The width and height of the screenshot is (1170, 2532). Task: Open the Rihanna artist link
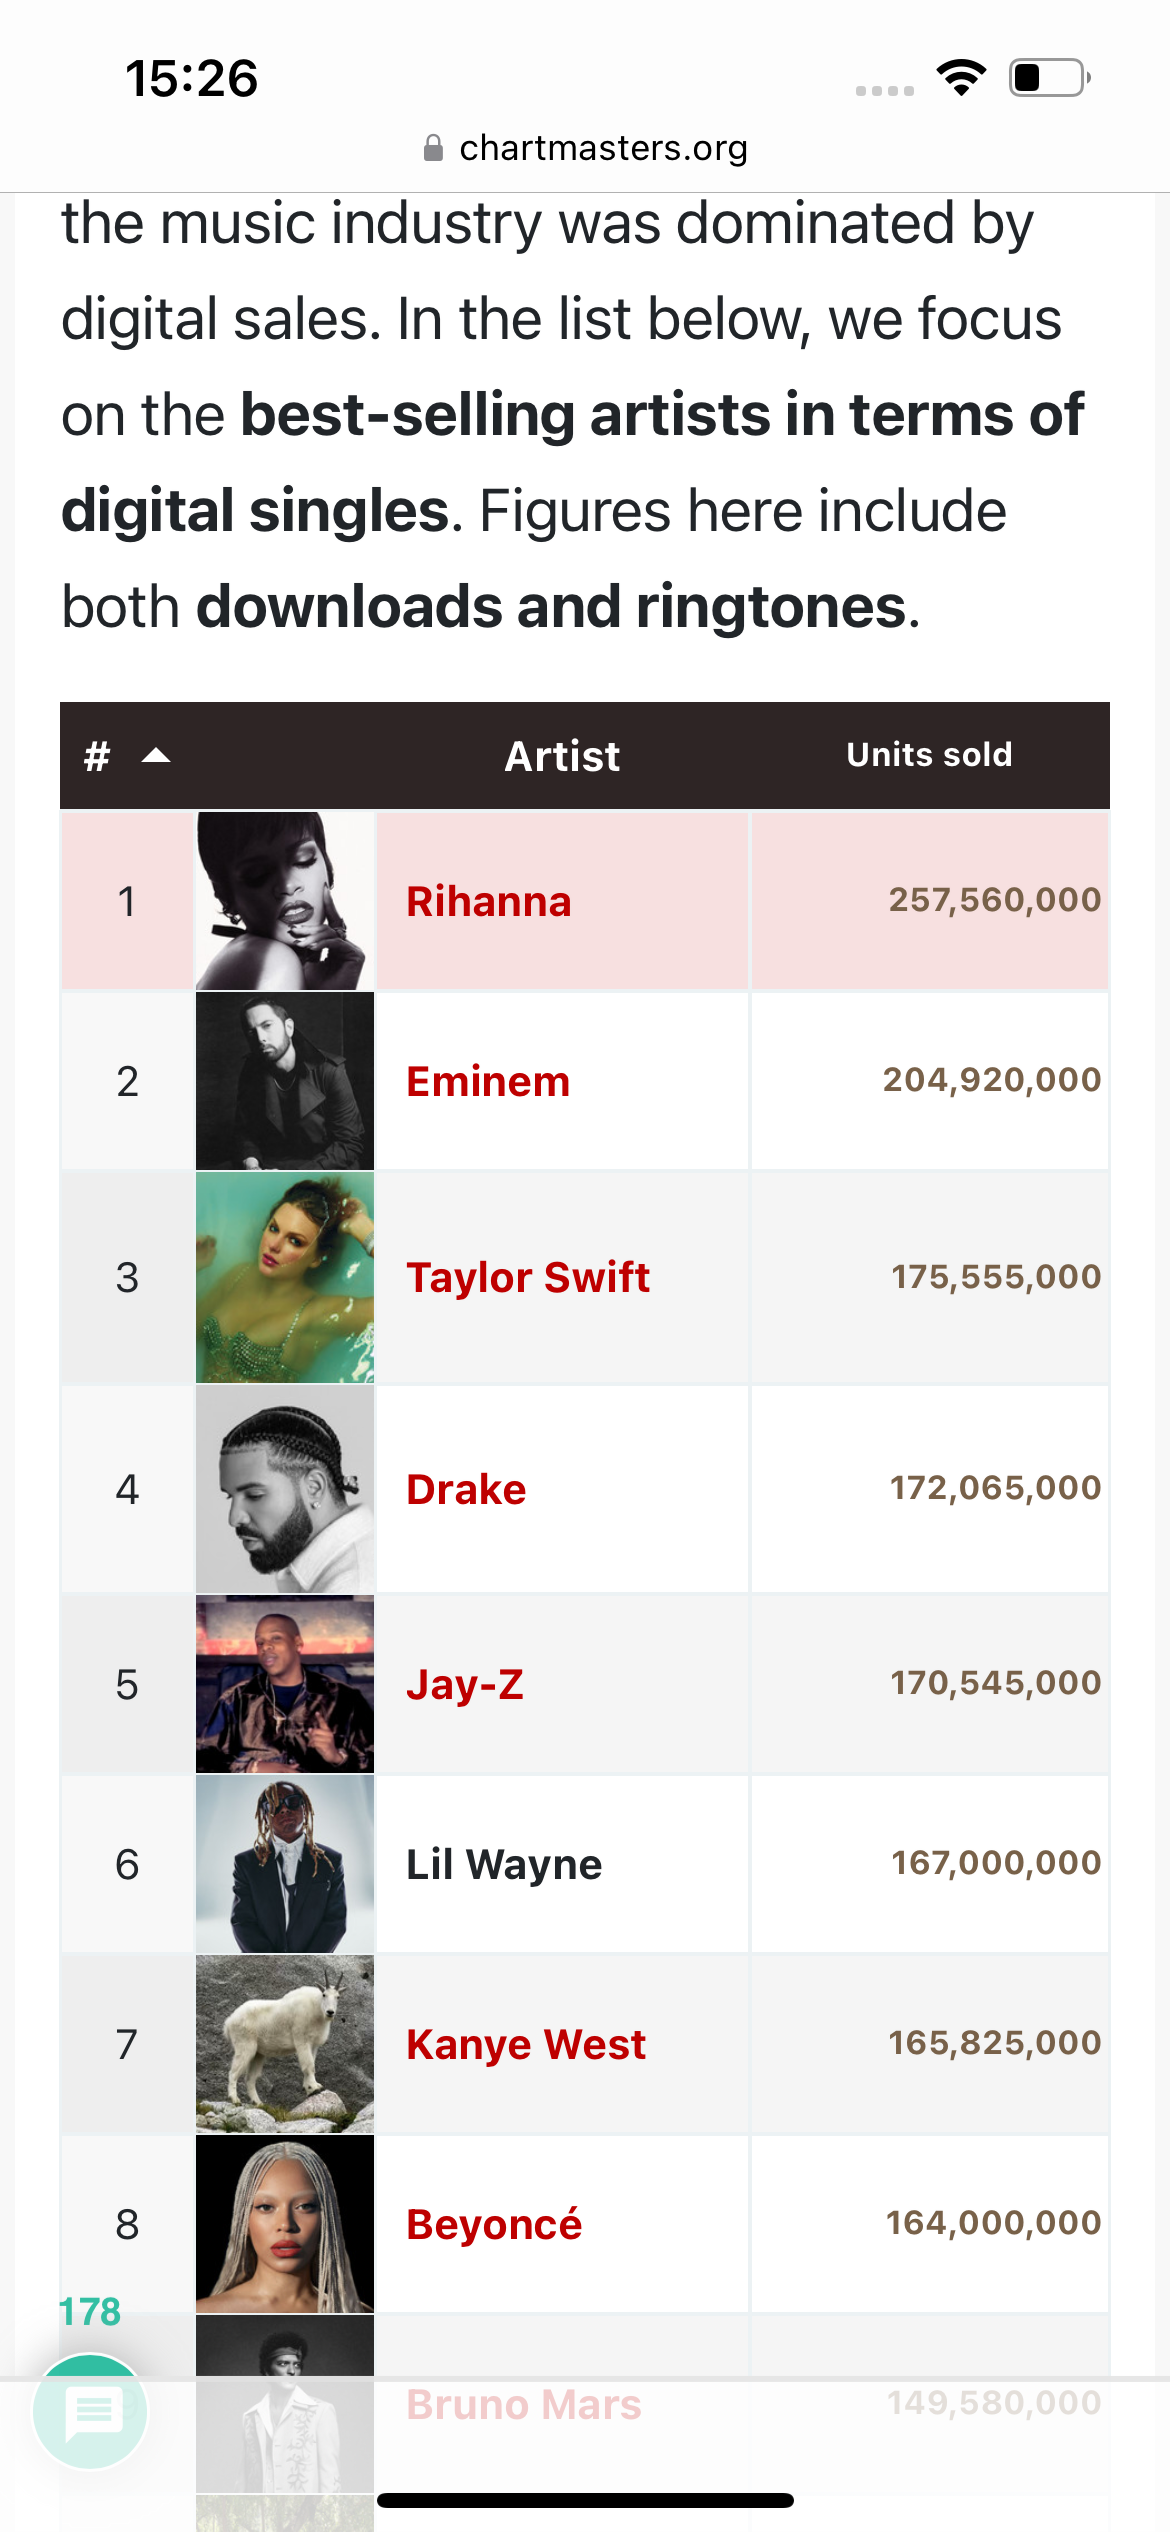489,901
